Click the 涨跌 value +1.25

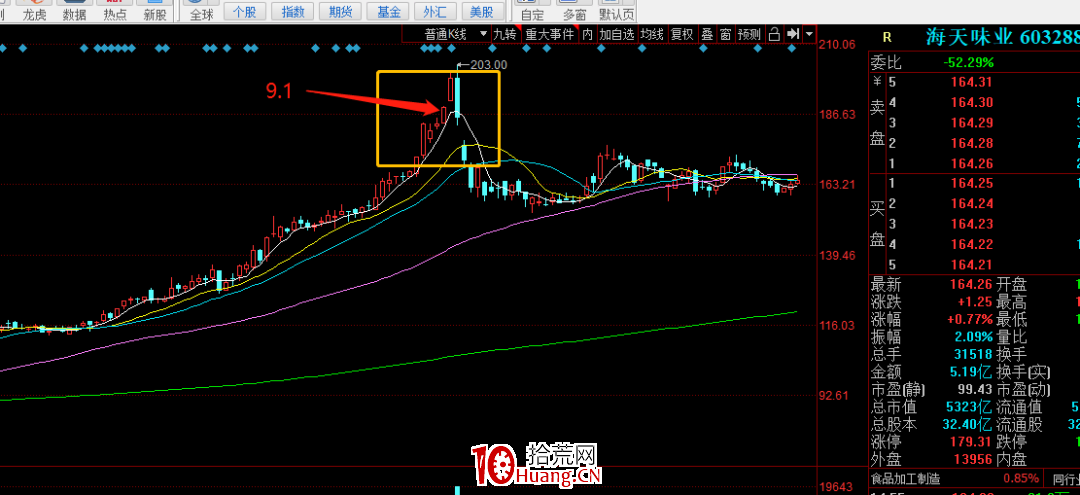[975, 302]
